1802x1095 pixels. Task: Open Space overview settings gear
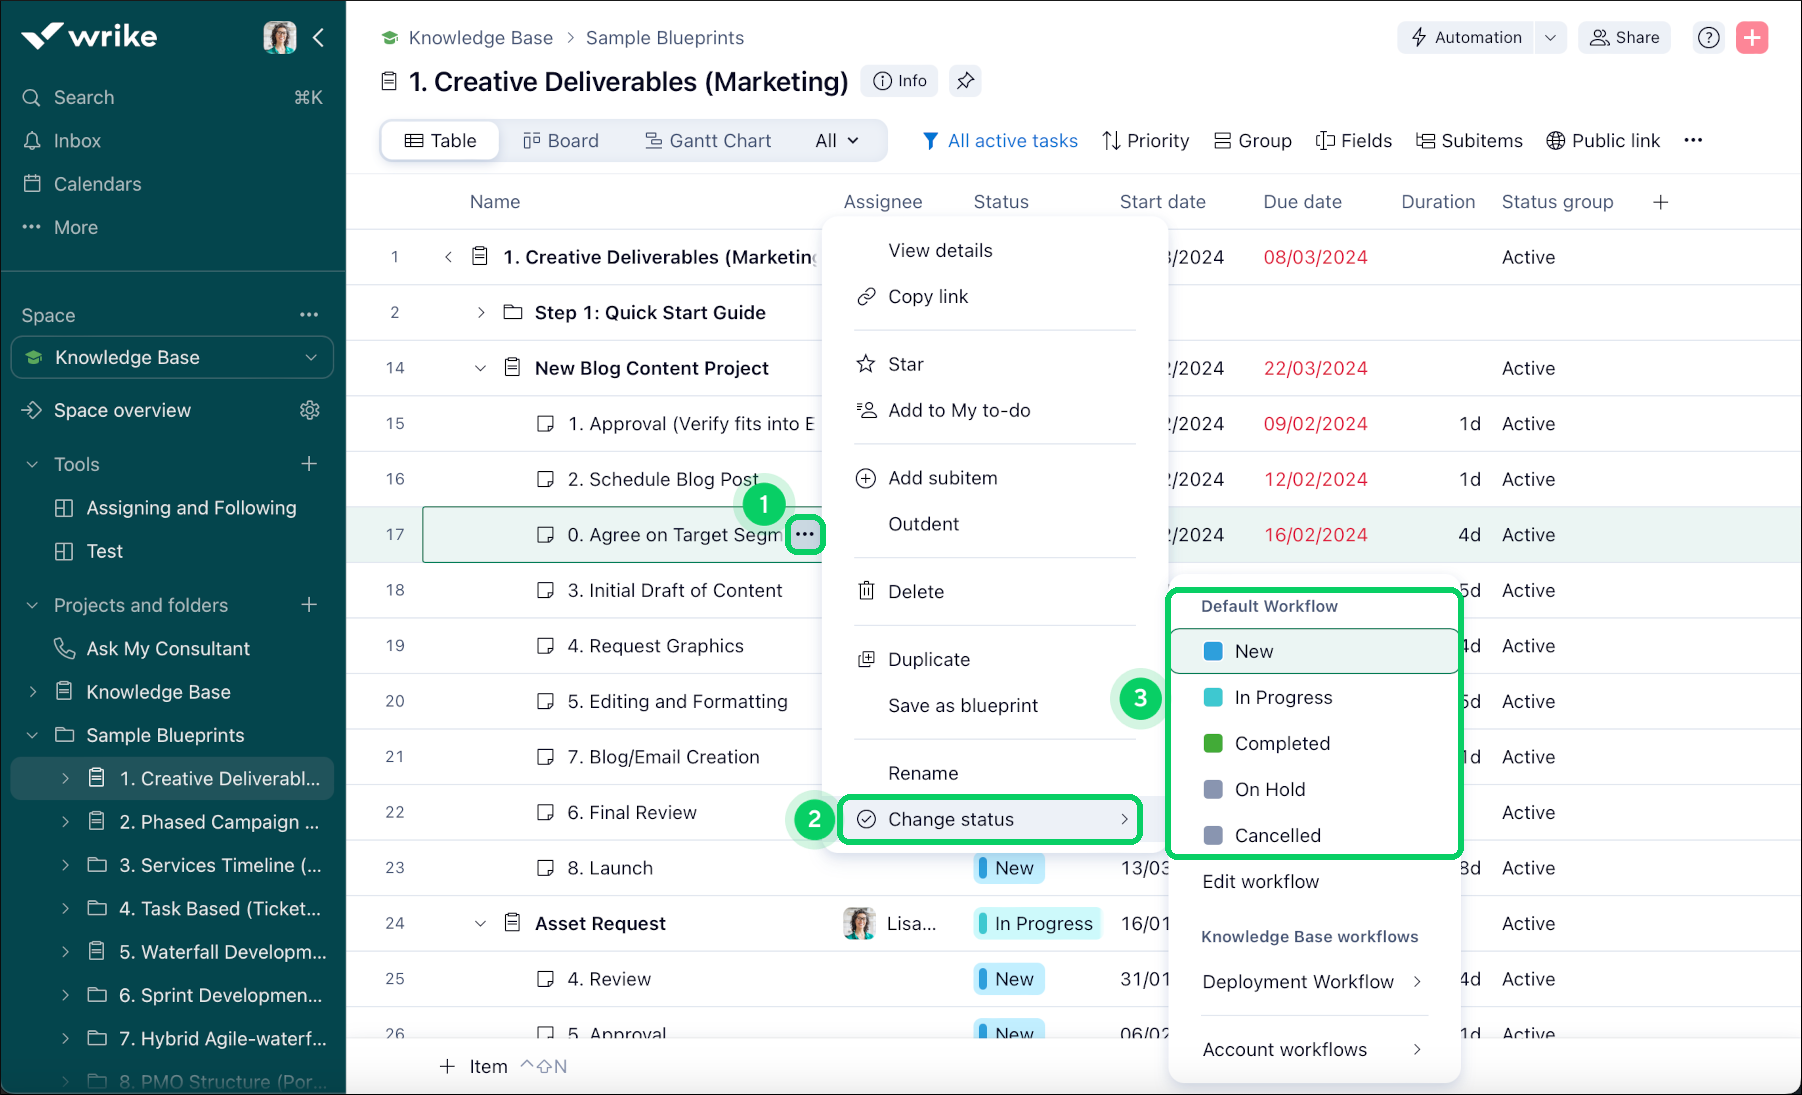(x=310, y=410)
